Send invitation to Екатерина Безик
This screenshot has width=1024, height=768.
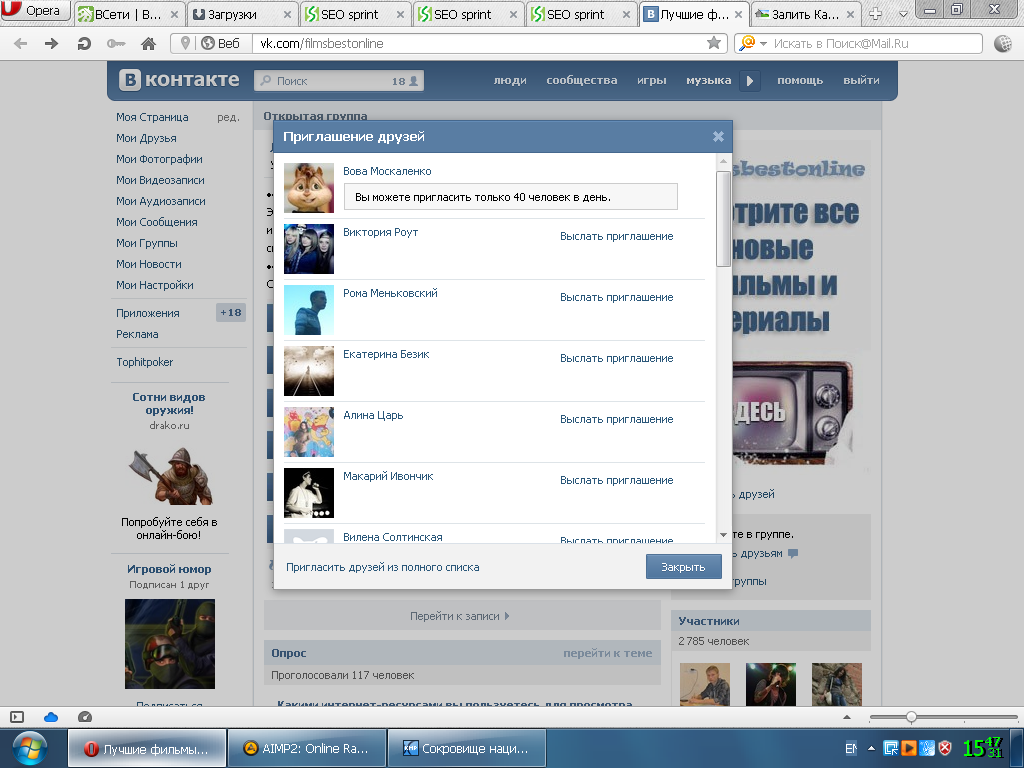point(616,359)
